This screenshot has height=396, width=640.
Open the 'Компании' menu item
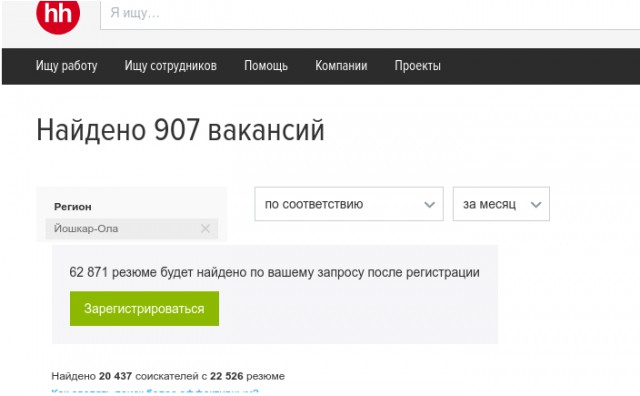point(341,66)
